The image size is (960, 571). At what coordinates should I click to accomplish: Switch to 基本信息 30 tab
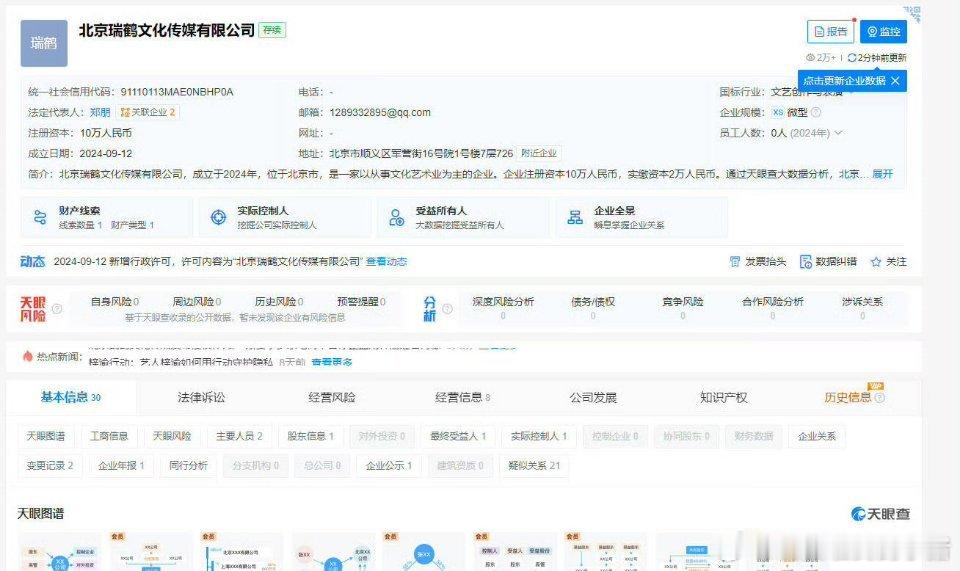click(x=71, y=397)
